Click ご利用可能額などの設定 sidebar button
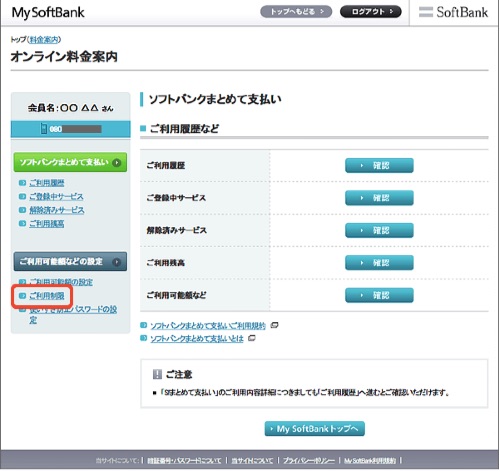500x471 pixels. point(70,261)
